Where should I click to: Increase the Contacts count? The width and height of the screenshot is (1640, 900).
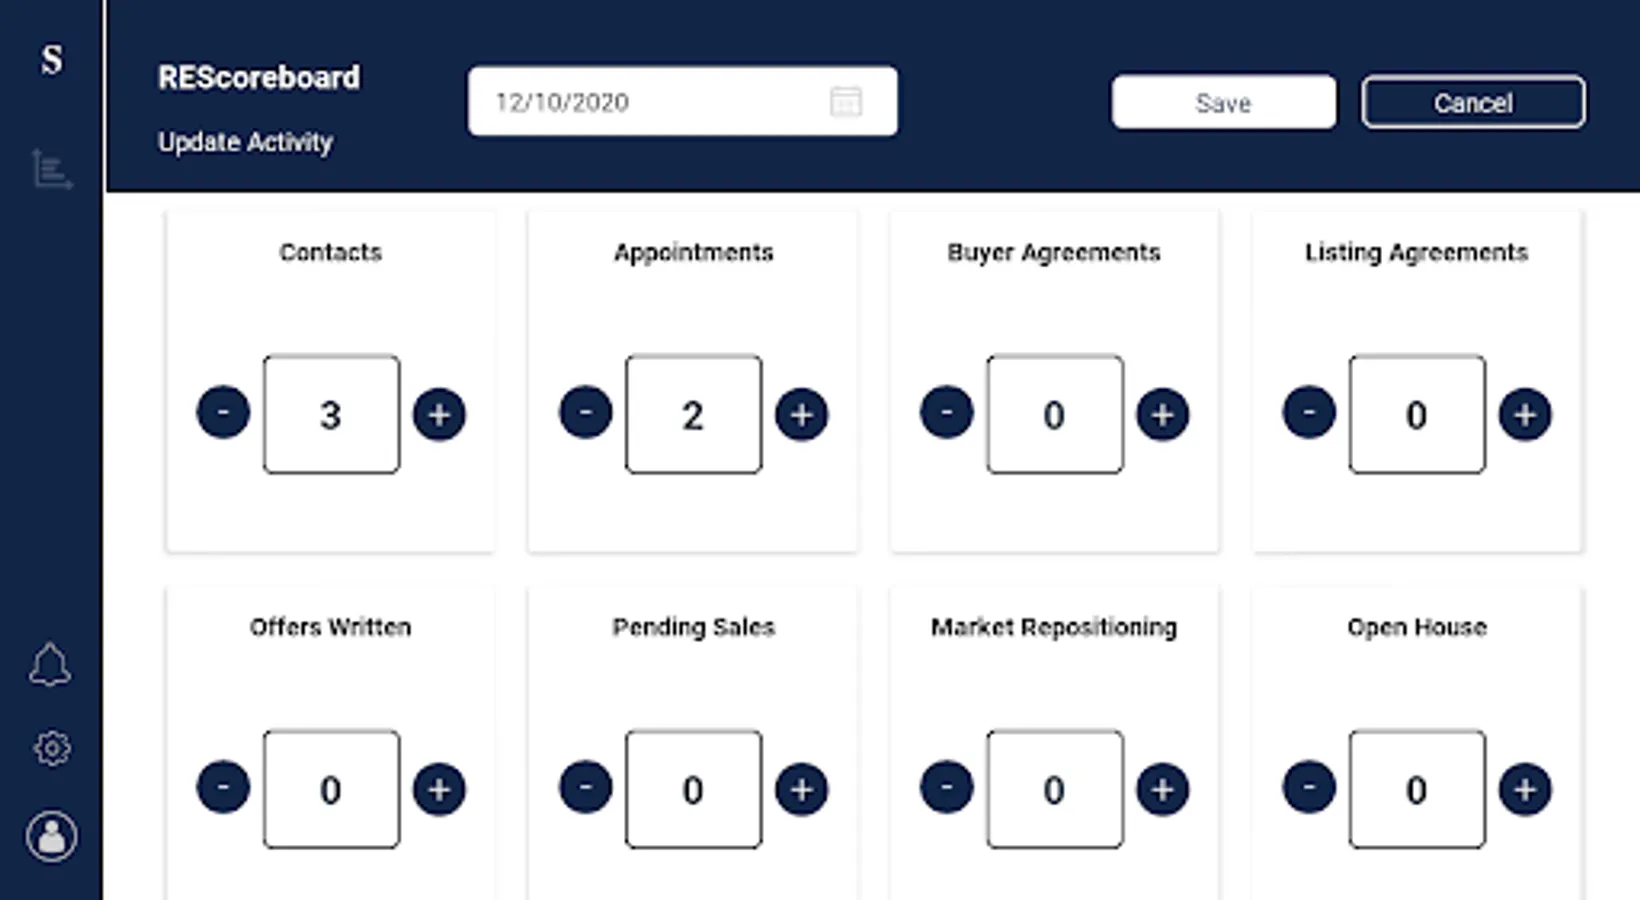[x=439, y=414]
